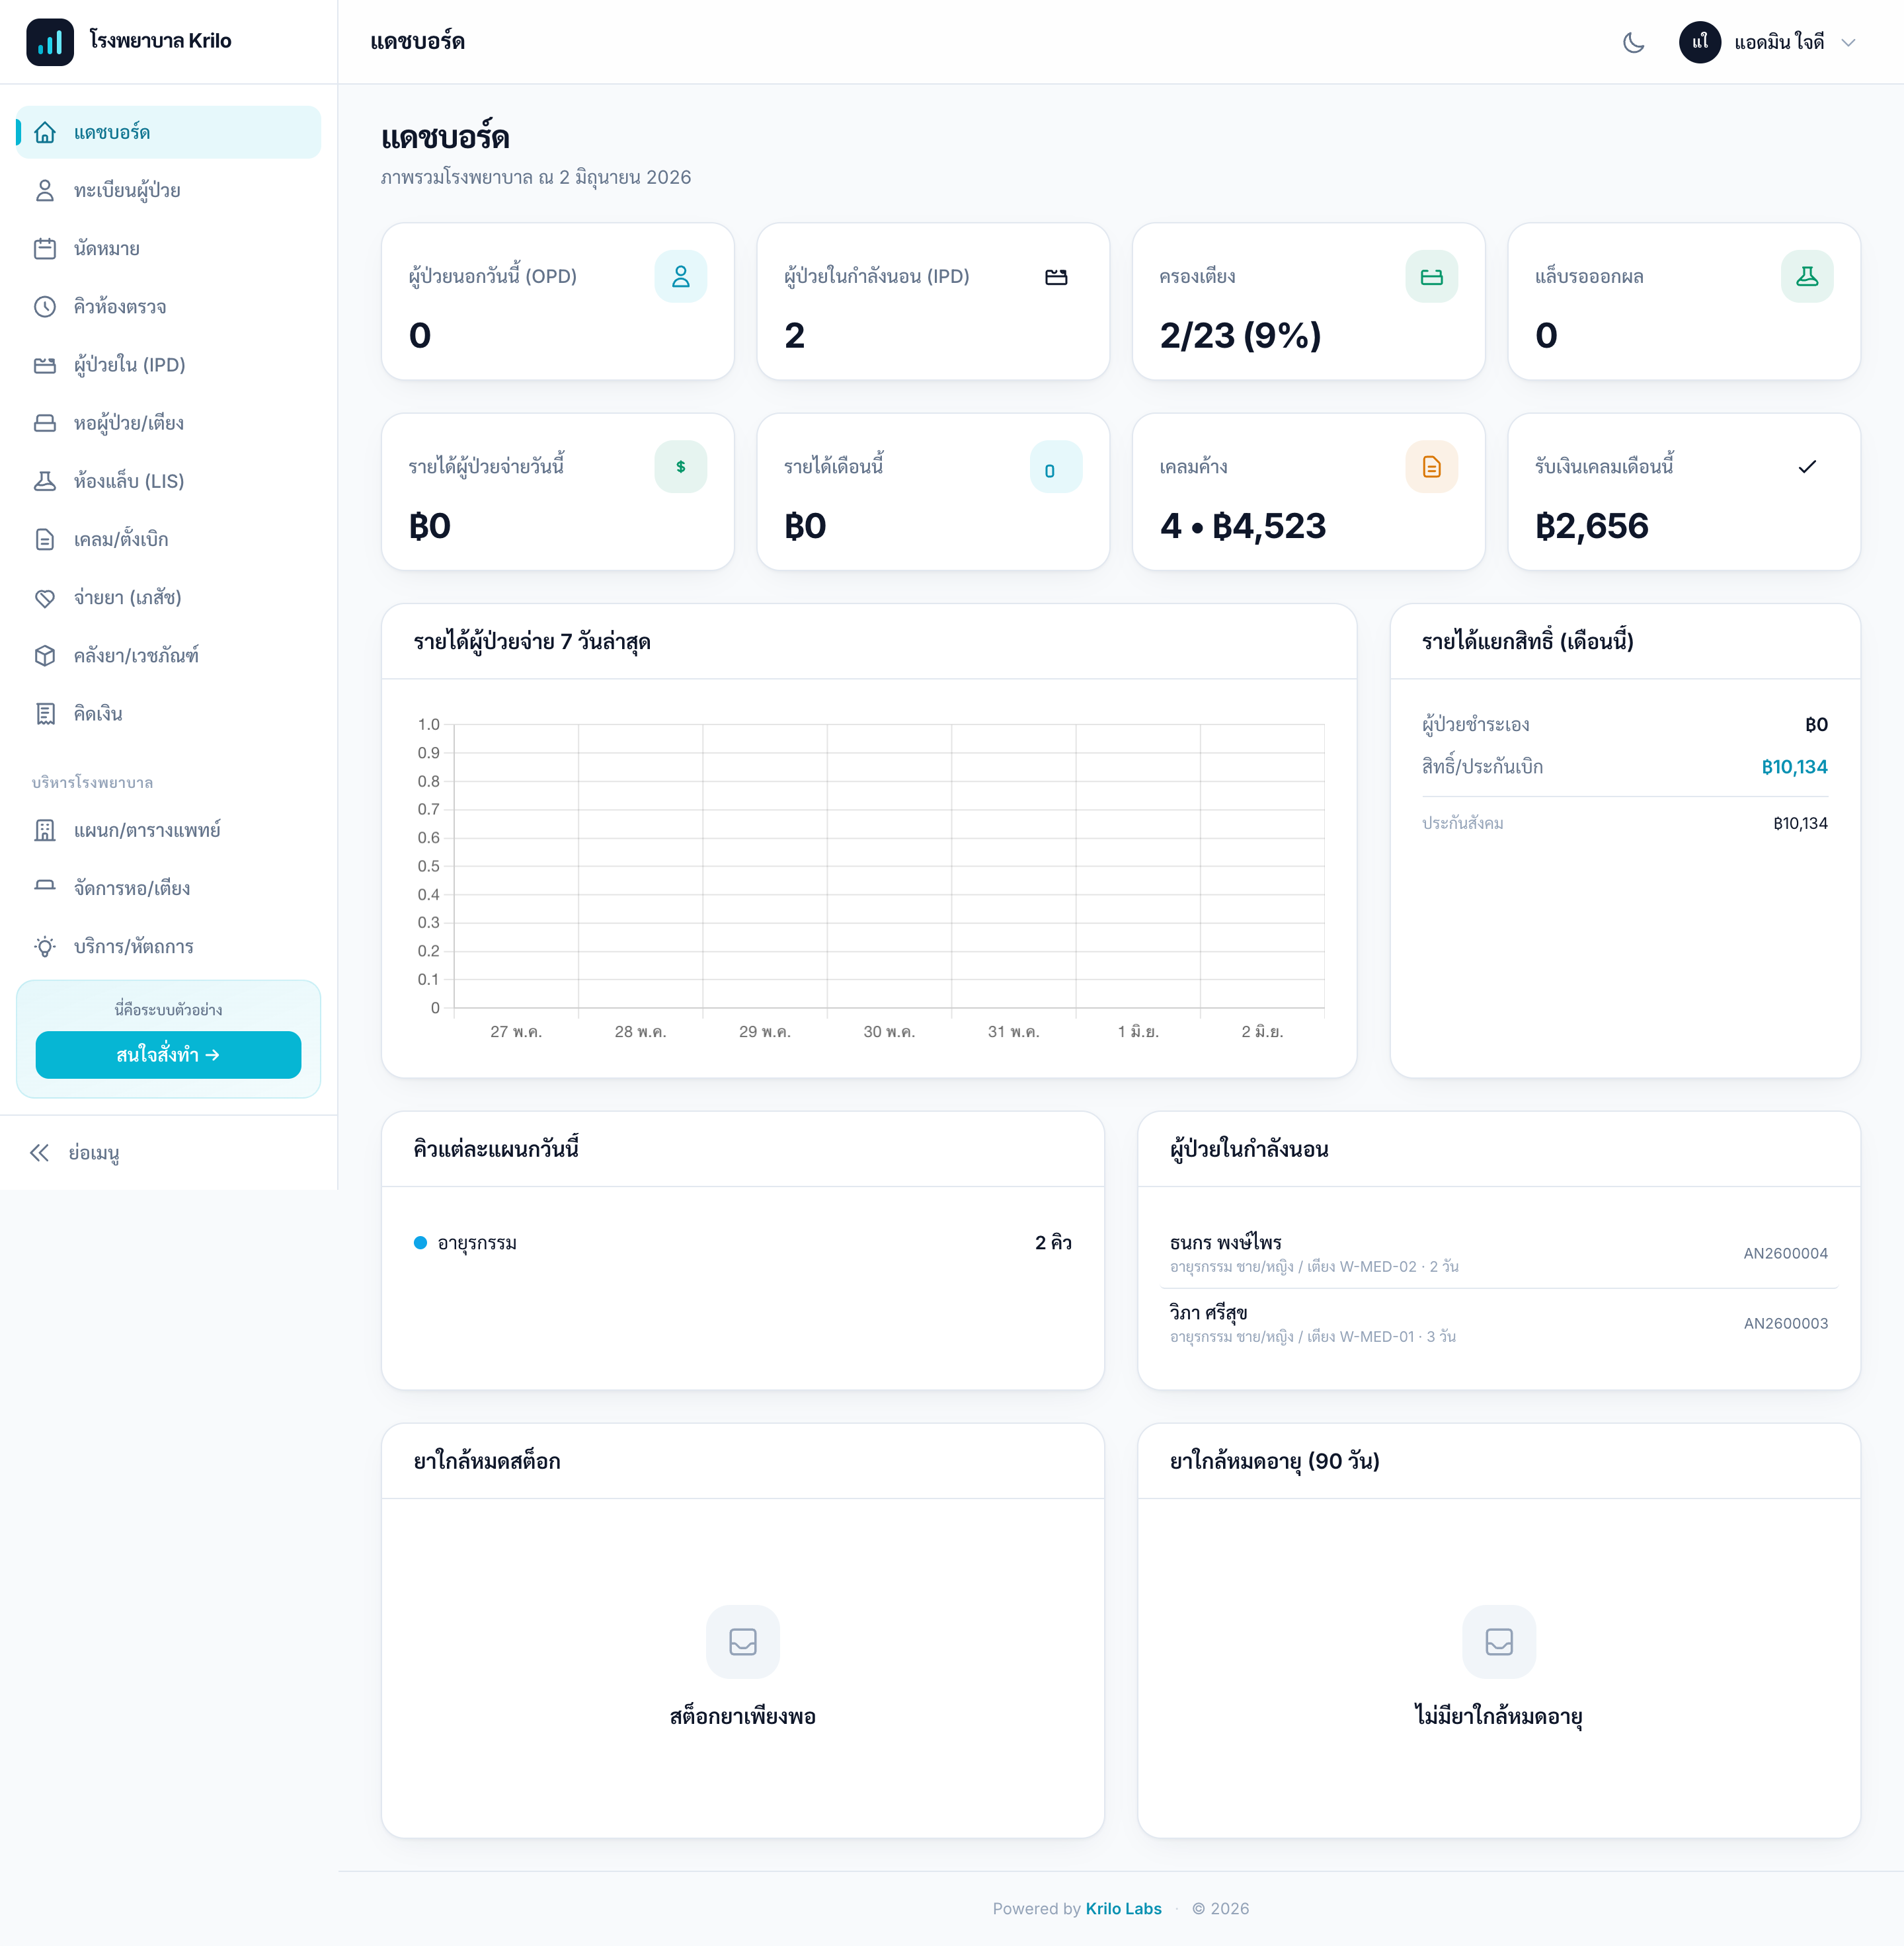
Task: Click the ประกันสังคม row
Action: coord(1625,823)
